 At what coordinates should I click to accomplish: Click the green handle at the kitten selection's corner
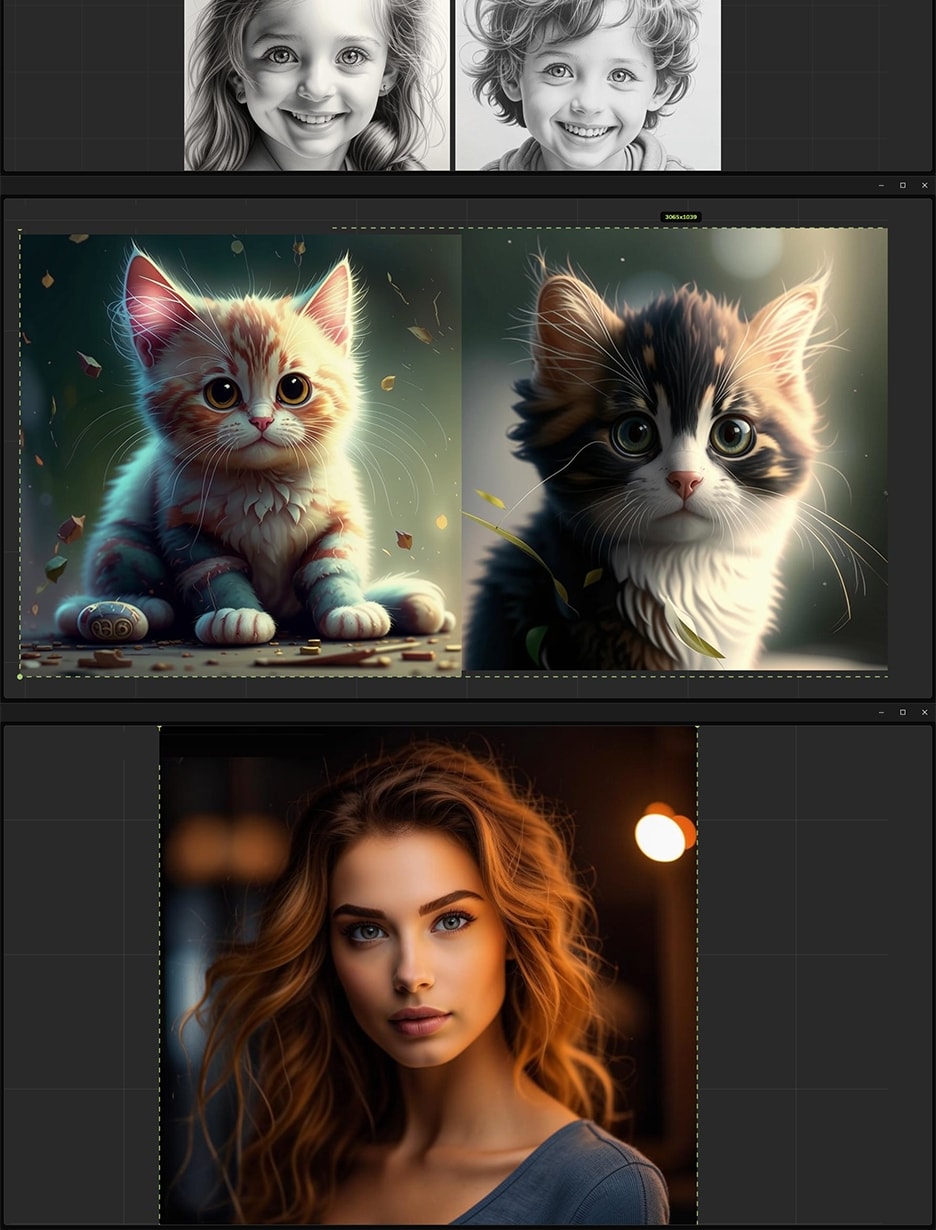click(20, 677)
